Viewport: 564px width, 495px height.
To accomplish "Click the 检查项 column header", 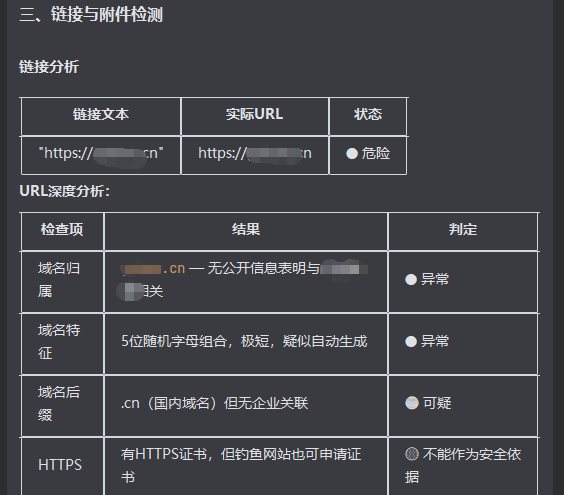I will tap(62, 230).
